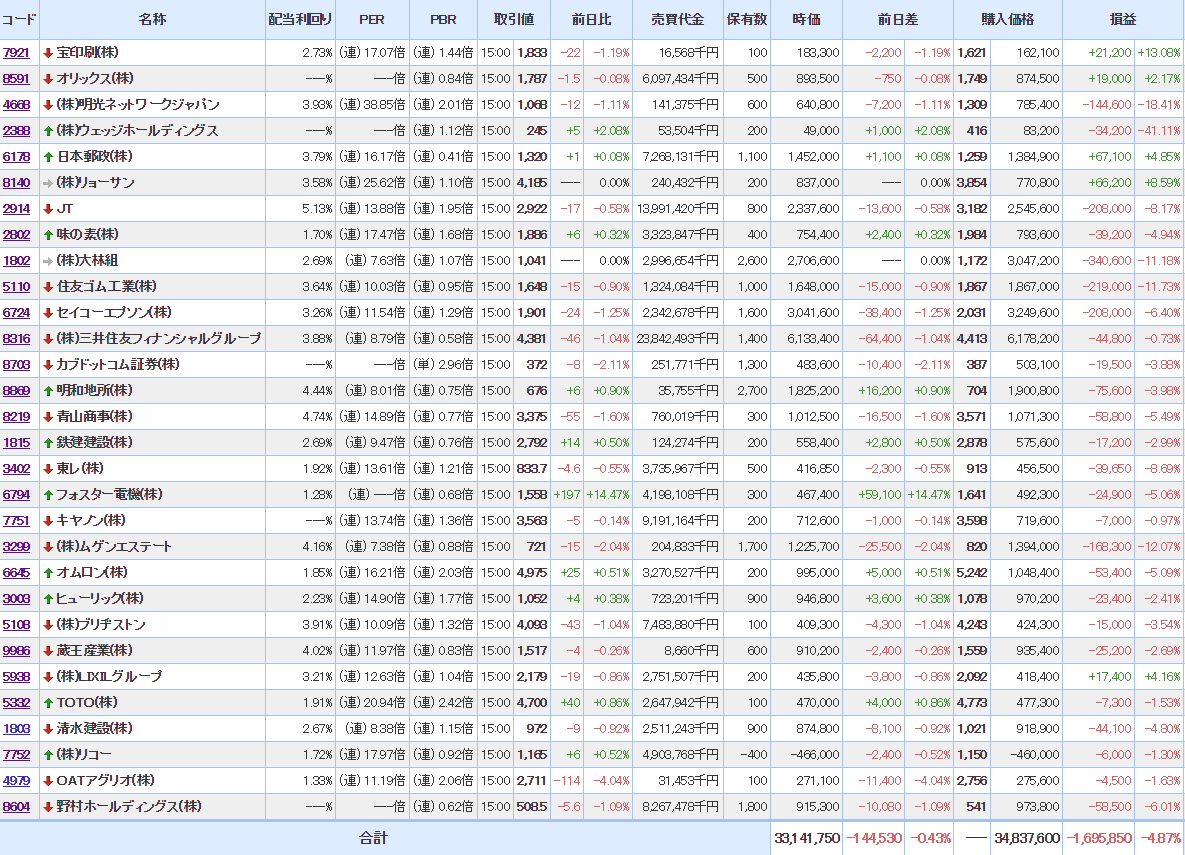1185x855 pixels.
Task: Open stock code link 7921
Action: pyautogui.click(x=16, y=52)
